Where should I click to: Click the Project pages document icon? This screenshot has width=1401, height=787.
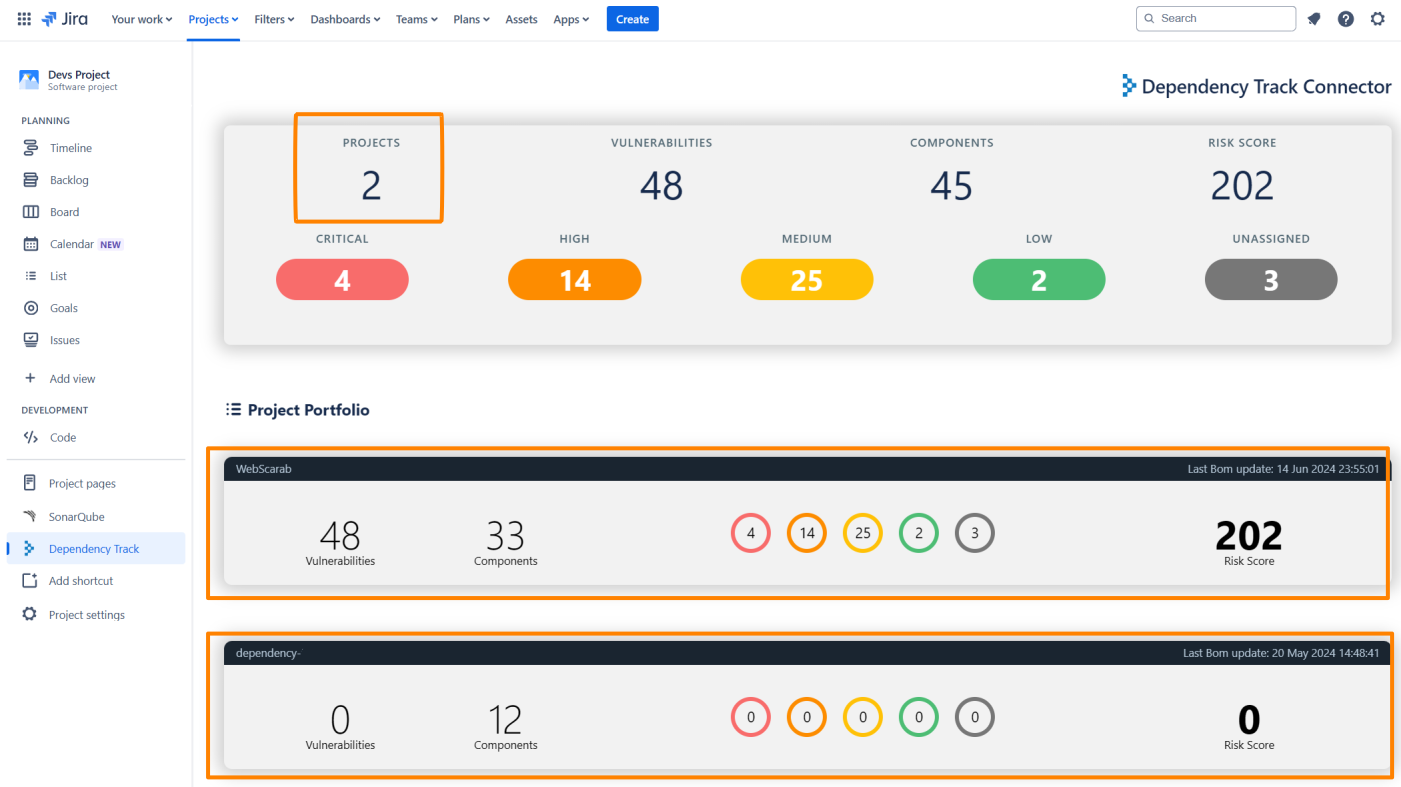[30, 483]
